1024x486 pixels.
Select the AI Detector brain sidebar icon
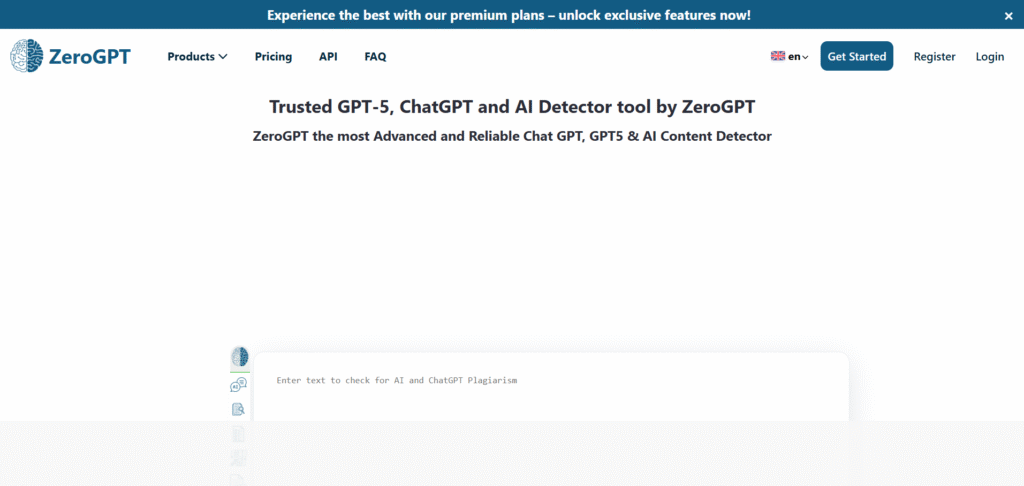coord(240,357)
